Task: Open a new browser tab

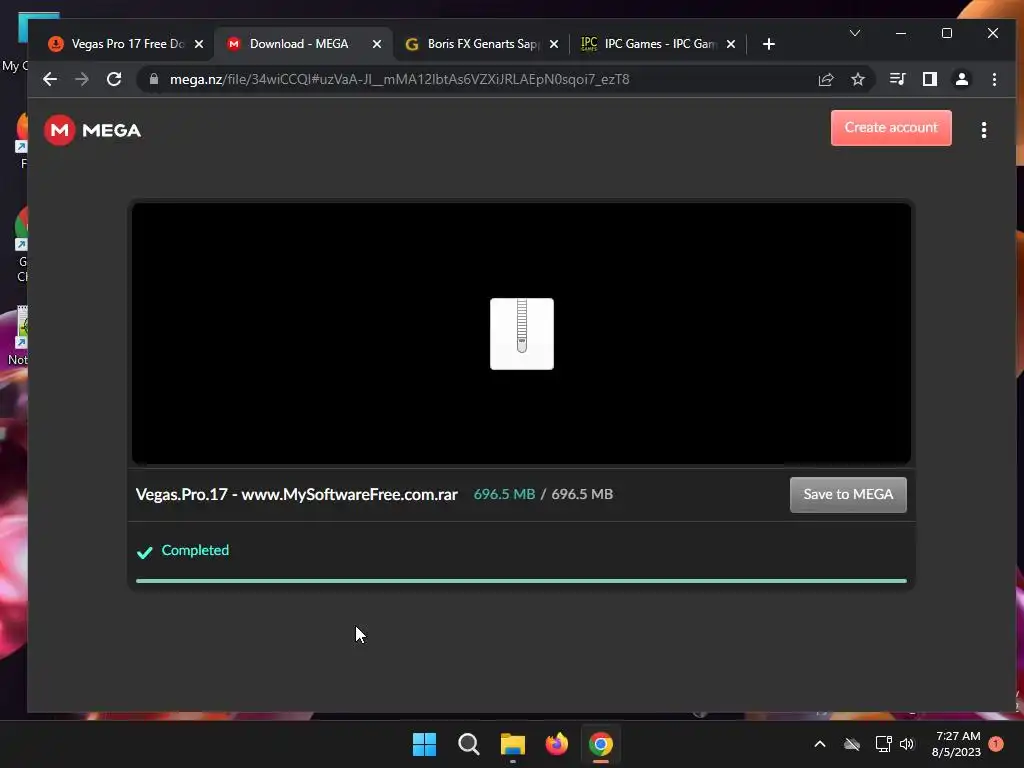Action: click(769, 44)
